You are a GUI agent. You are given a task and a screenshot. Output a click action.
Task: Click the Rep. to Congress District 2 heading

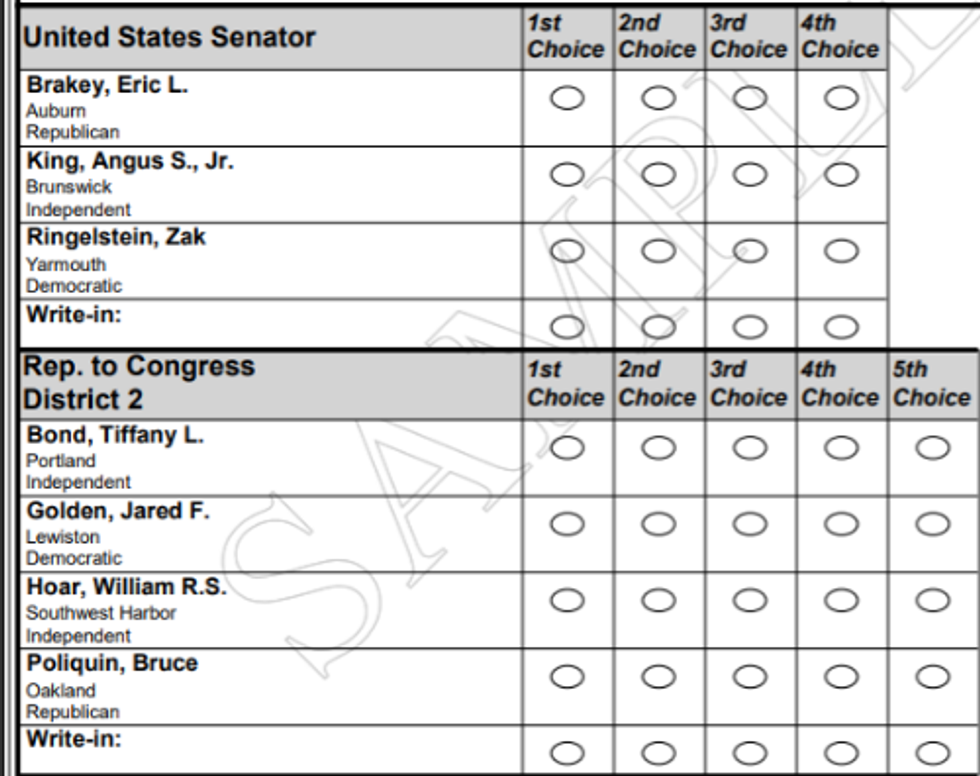(140, 383)
